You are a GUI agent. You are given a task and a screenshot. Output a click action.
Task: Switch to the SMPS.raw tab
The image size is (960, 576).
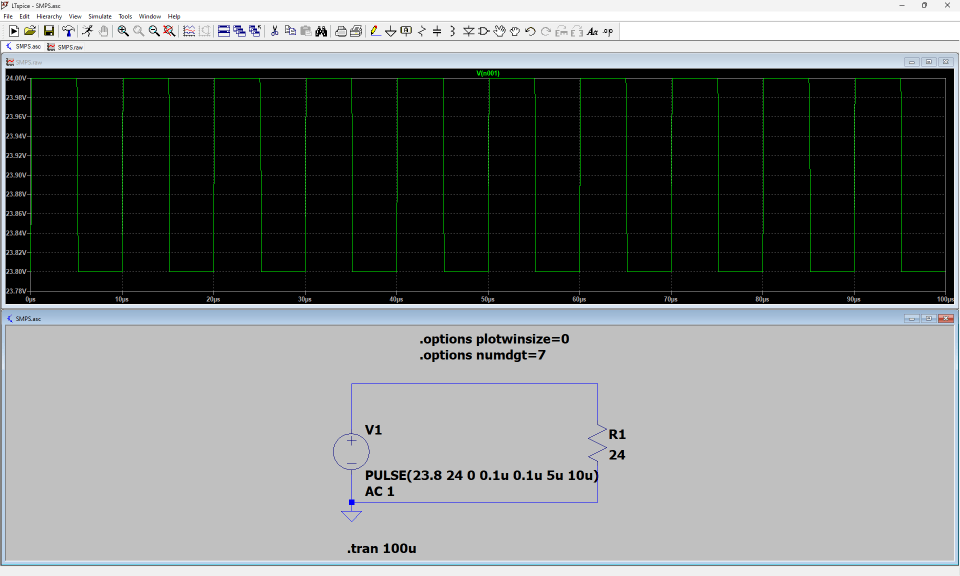tap(65, 47)
